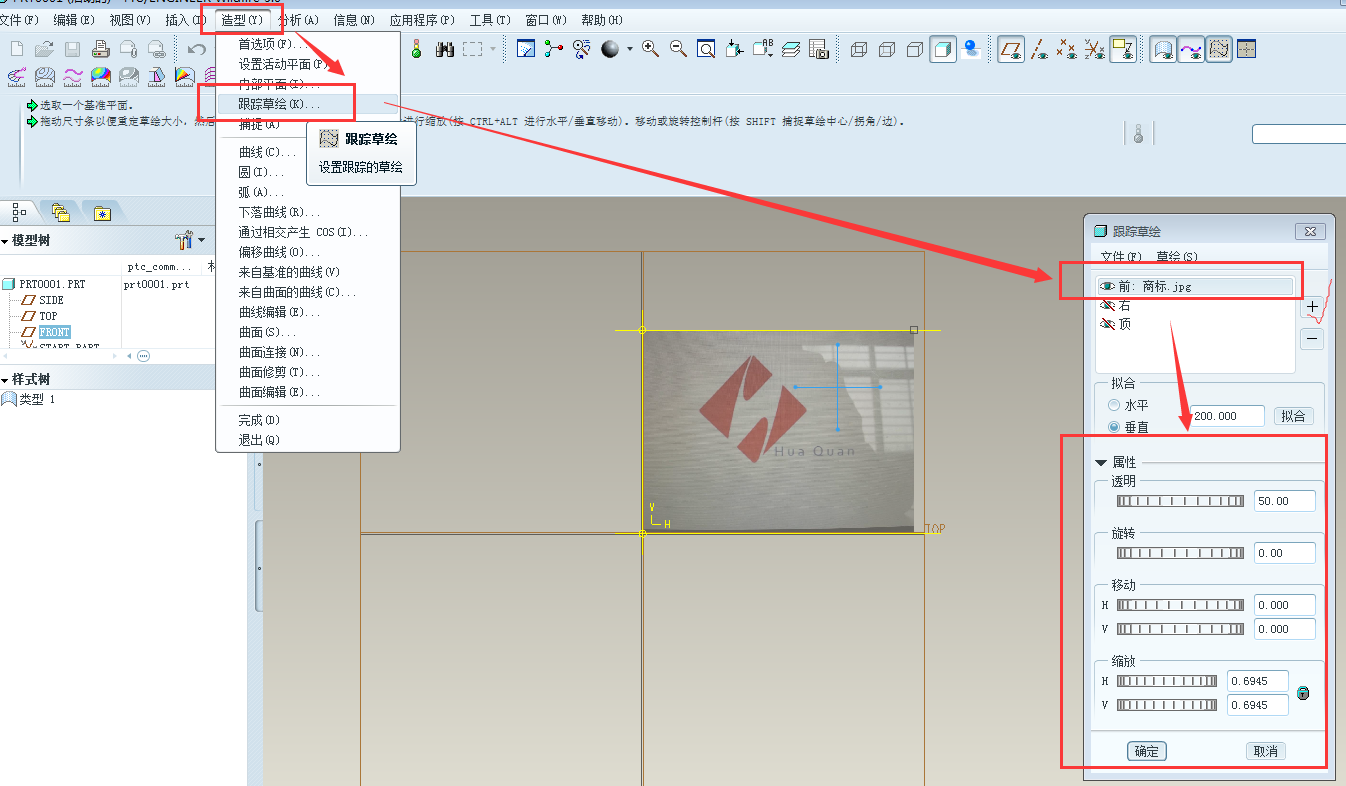Click the 移动 H slider

1181,605
